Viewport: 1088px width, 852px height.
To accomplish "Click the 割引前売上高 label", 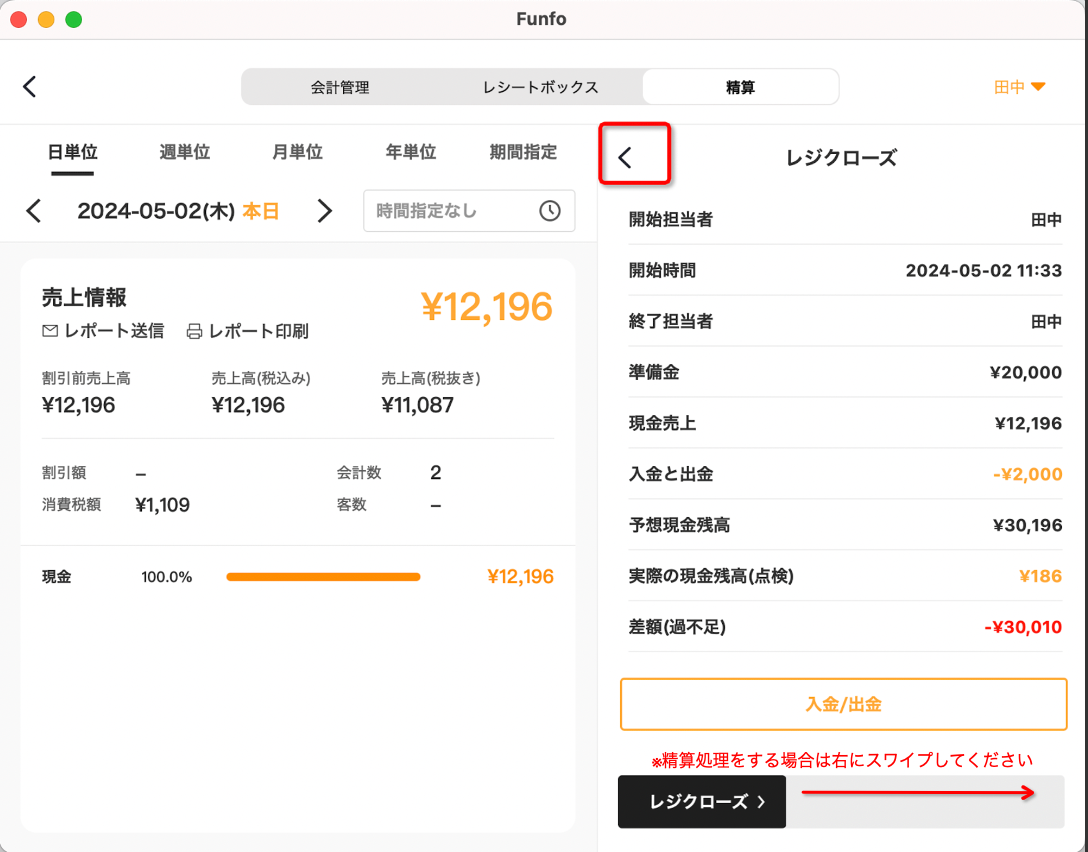I will pos(86,379).
